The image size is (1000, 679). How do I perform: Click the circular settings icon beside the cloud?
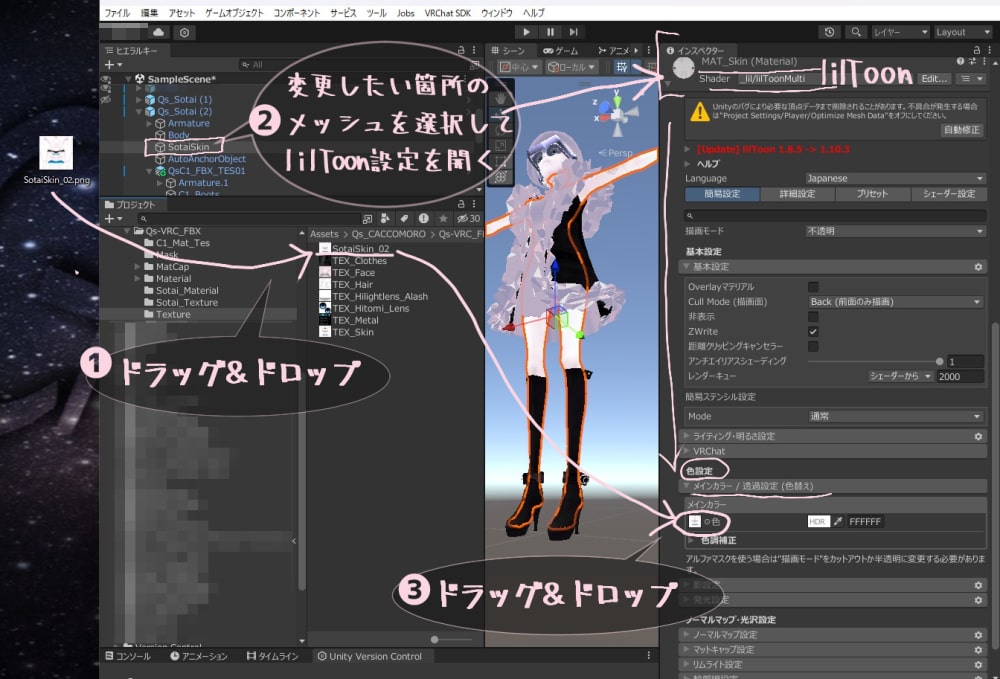coord(184,32)
